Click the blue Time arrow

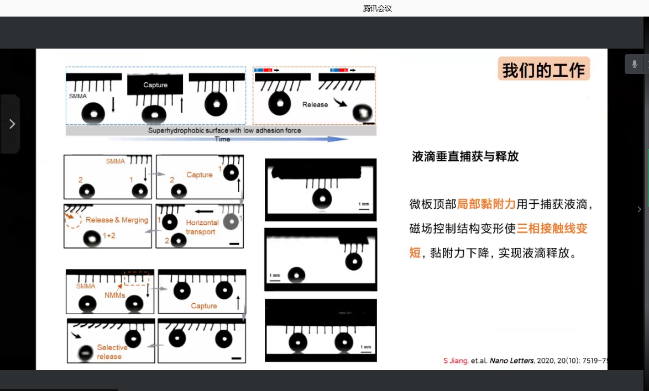228,139
